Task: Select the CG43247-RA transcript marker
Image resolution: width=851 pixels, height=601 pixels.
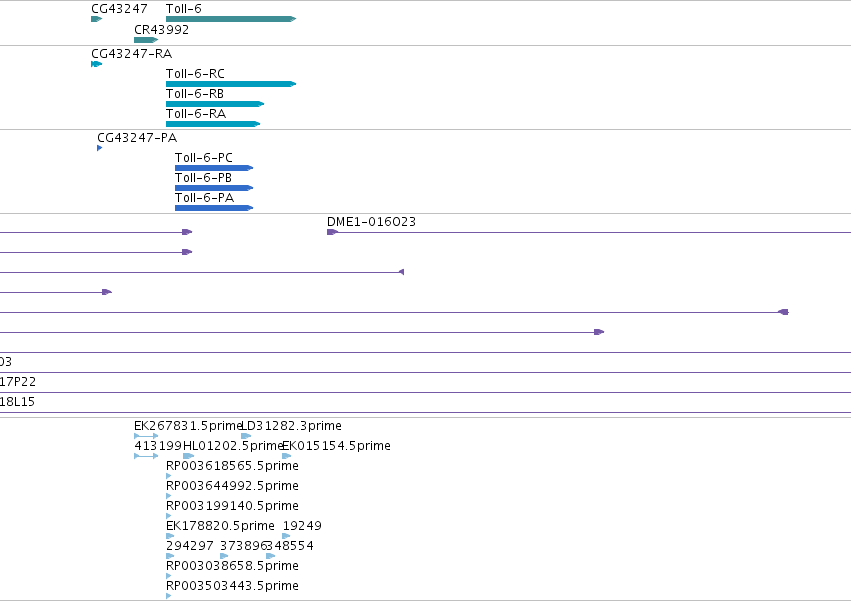Action: coord(97,64)
